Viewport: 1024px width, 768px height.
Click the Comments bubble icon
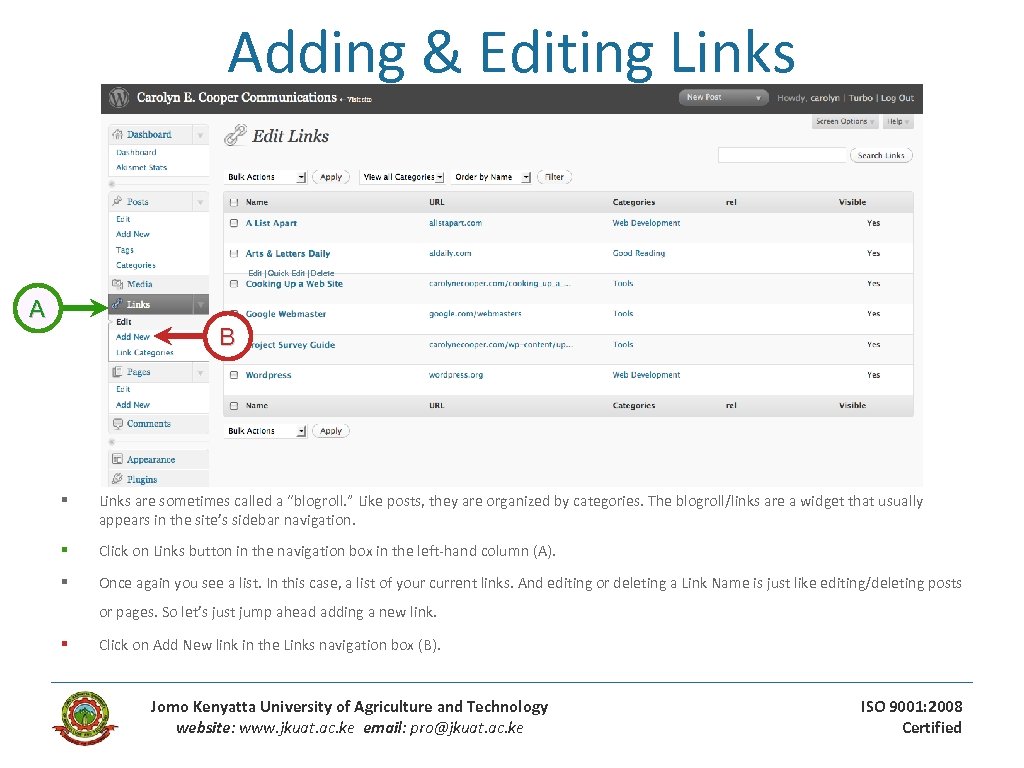pos(118,424)
